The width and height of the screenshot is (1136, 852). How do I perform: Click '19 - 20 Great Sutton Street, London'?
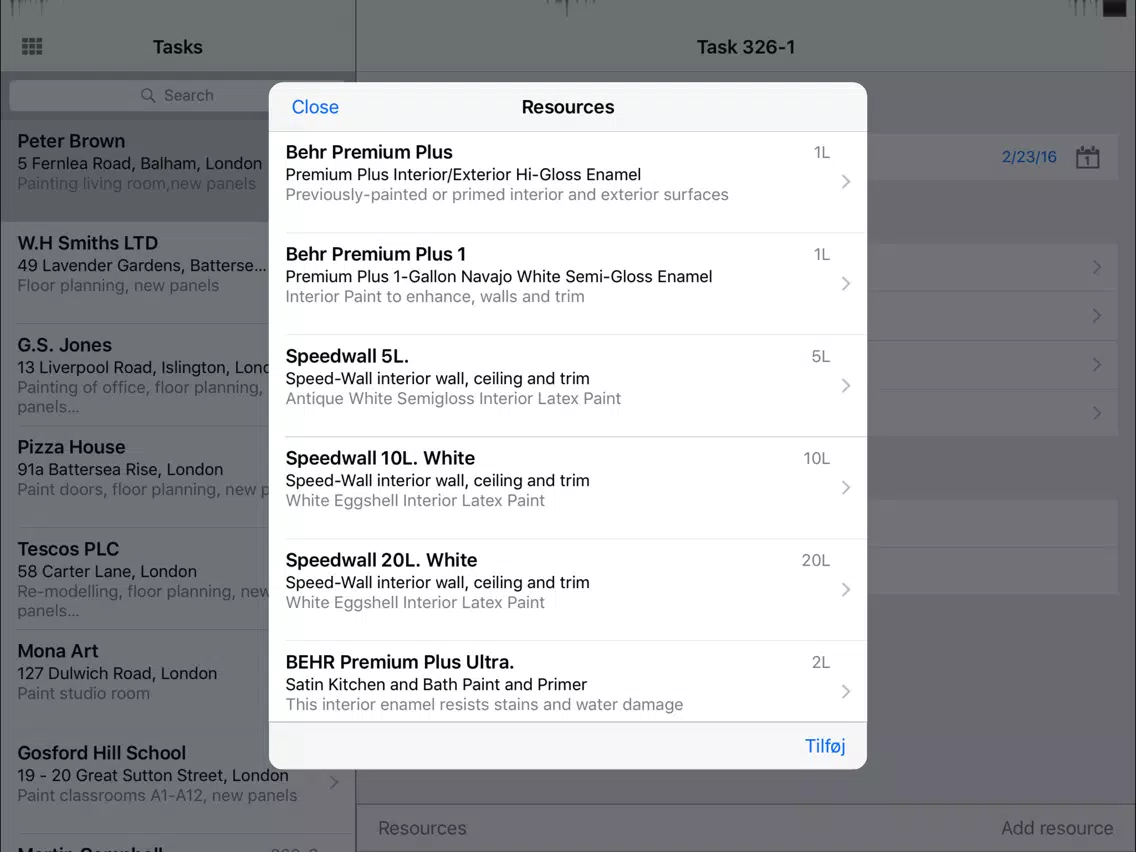coord(153,776)
